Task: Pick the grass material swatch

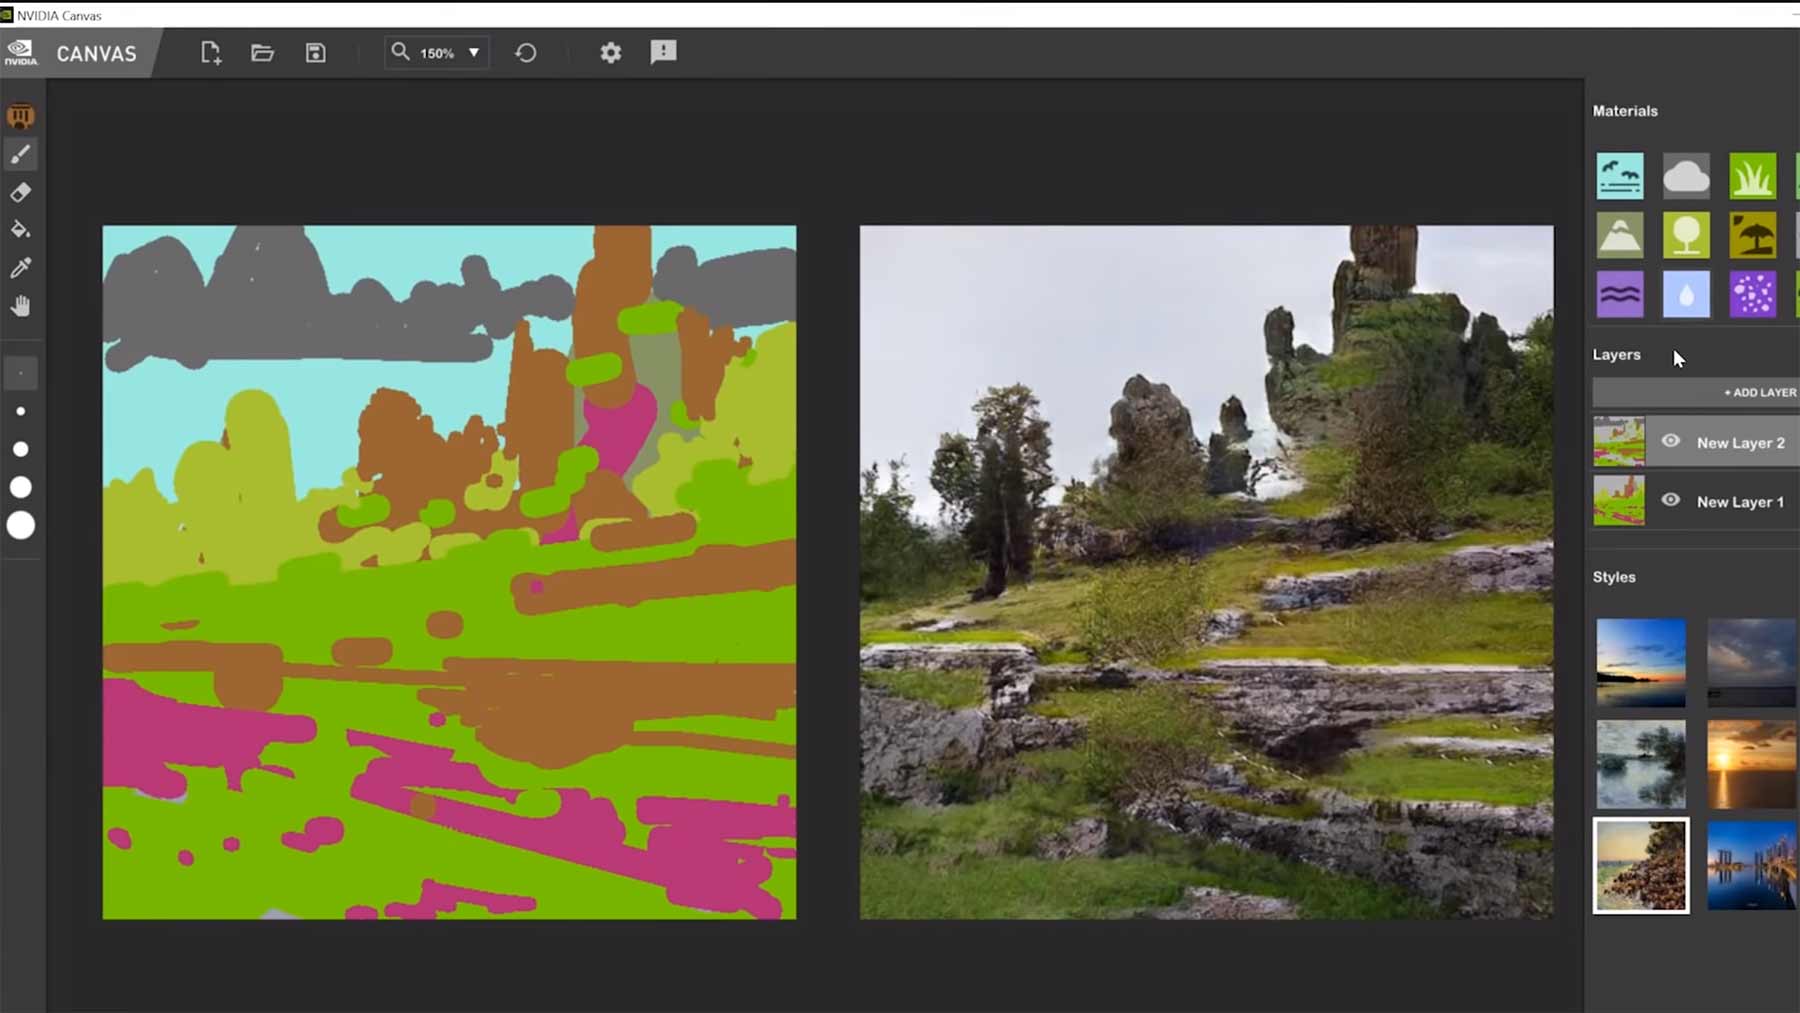Action: (1752, 176)
